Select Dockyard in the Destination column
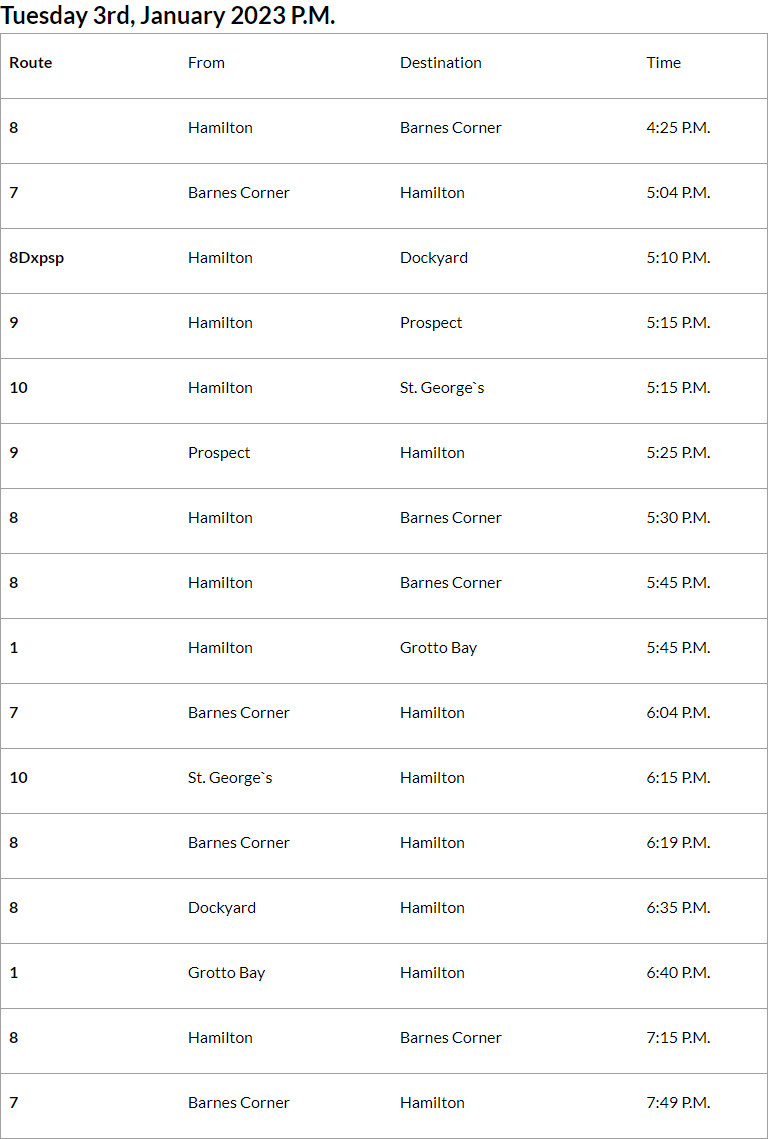The height and width of the screenshot is (1139, 768). (x=434, y=258)
